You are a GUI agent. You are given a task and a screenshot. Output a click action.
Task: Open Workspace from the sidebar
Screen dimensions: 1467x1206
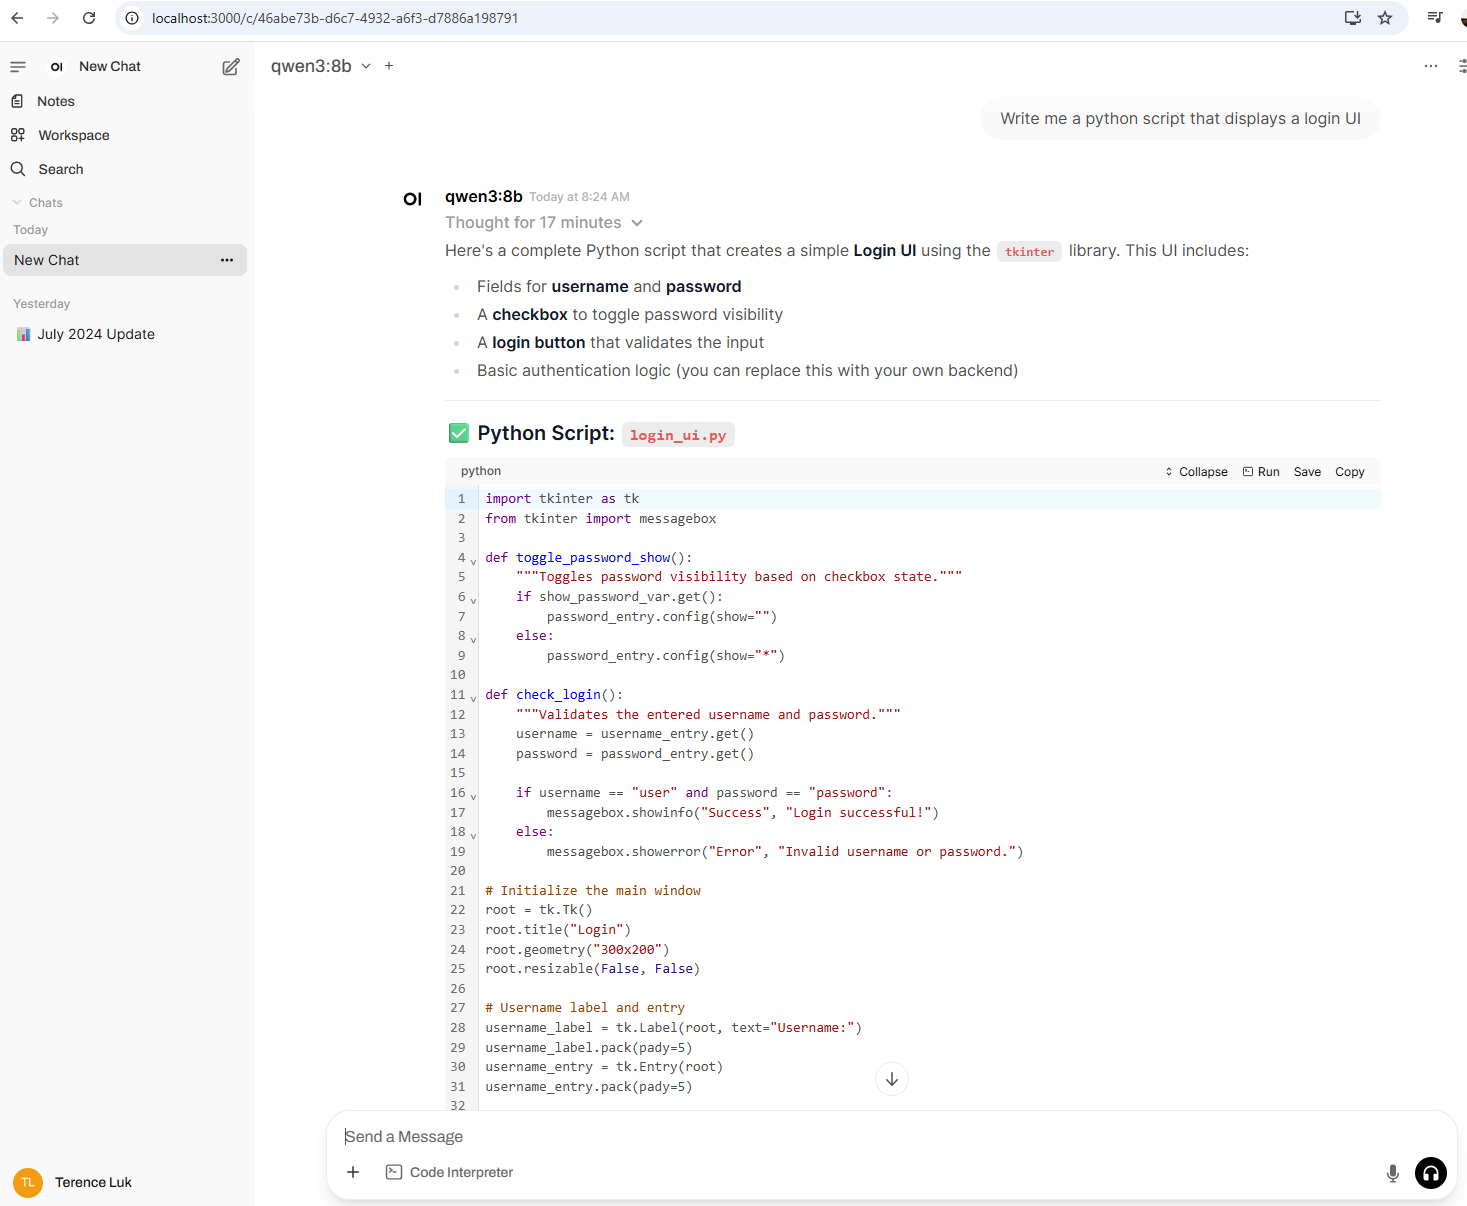pos(73,135)
